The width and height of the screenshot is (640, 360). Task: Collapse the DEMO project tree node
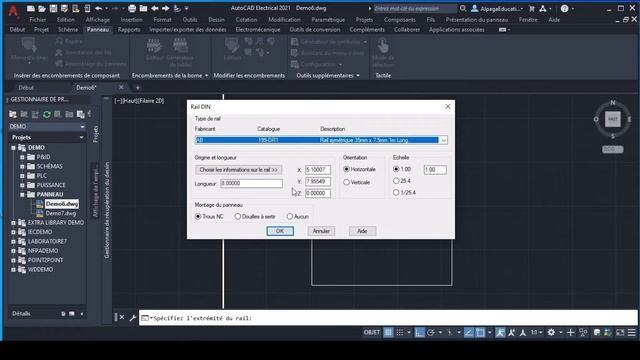coord(13,147)
